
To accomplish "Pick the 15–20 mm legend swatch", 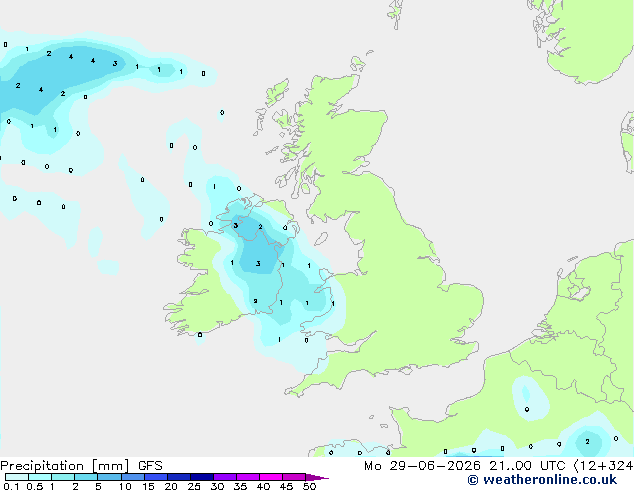I will tap(156, 477).
